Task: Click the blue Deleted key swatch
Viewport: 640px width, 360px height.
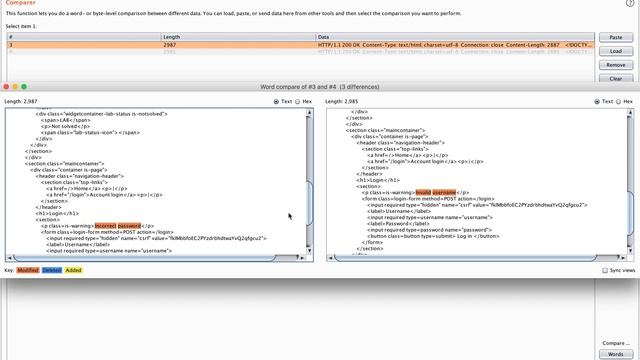Action: (x=52, y=270)
